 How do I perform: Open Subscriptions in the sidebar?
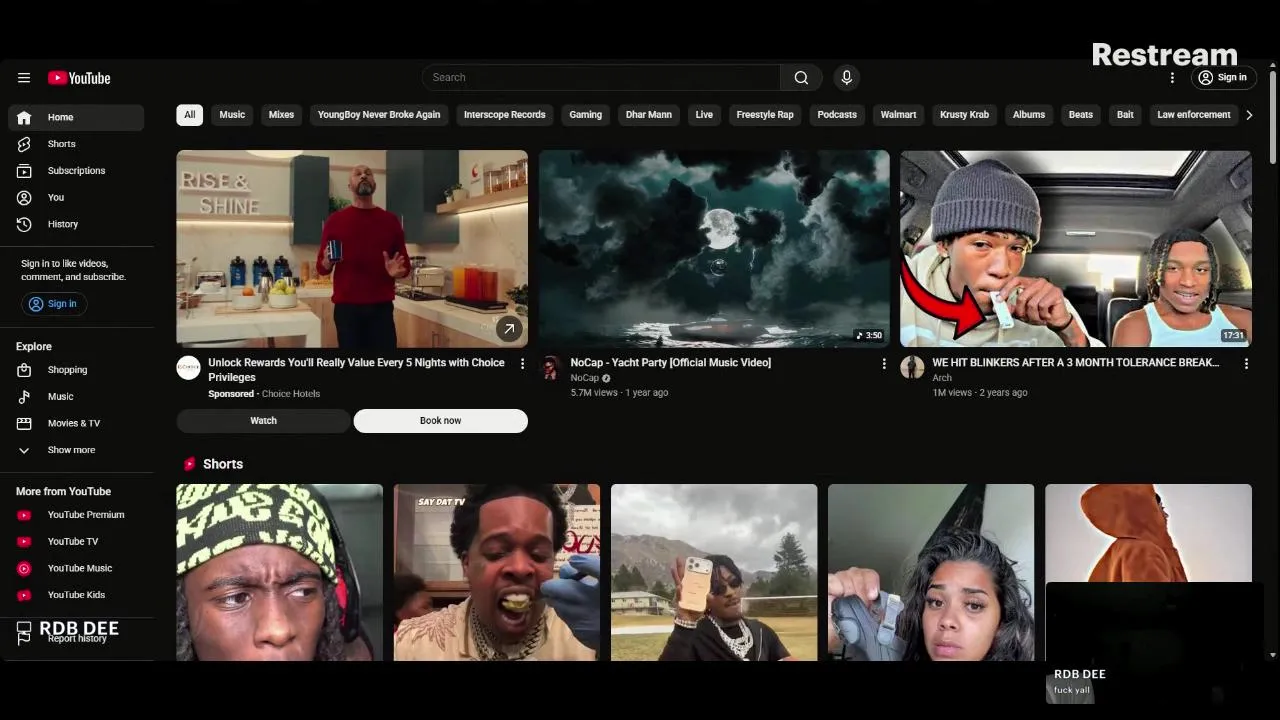(76, 171)
